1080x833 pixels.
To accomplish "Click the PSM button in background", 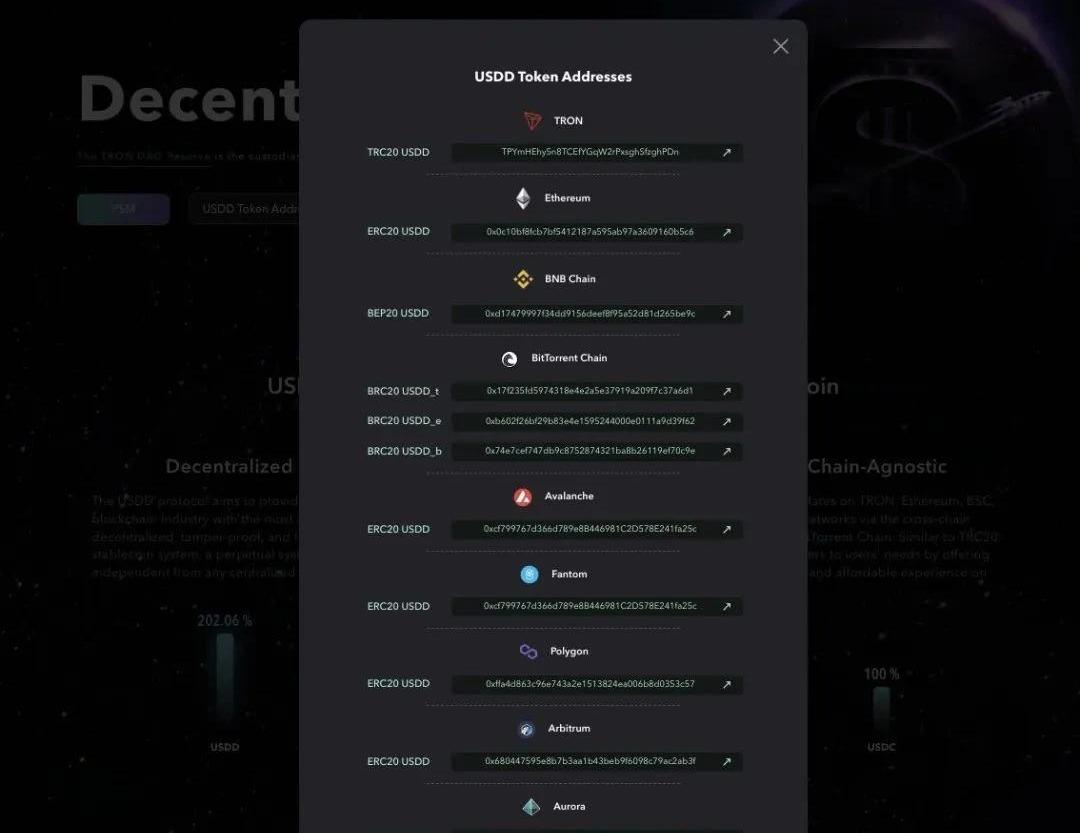I will pyautogui.click(x=123, y=209).
